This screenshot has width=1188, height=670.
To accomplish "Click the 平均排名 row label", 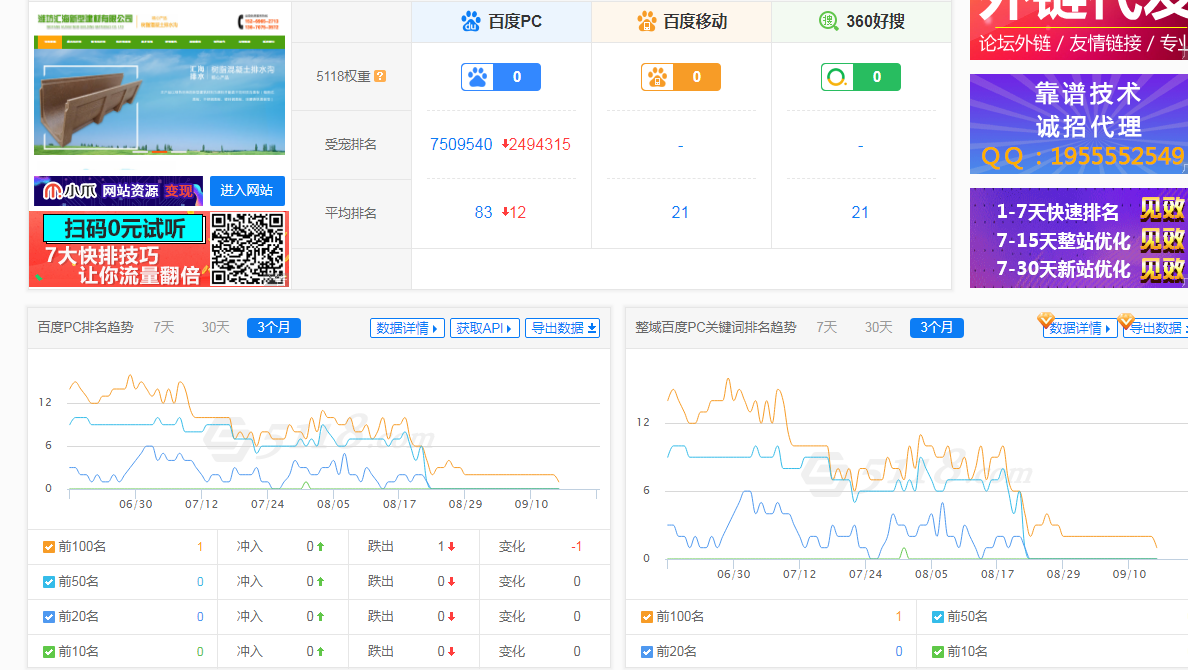I will pos(351,213).
